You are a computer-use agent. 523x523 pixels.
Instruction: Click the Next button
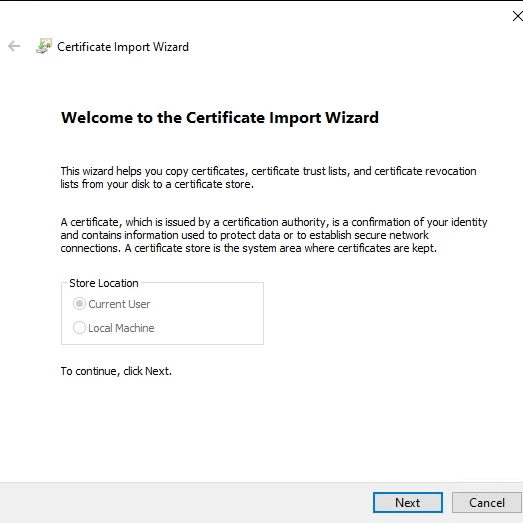pos(408,502)
